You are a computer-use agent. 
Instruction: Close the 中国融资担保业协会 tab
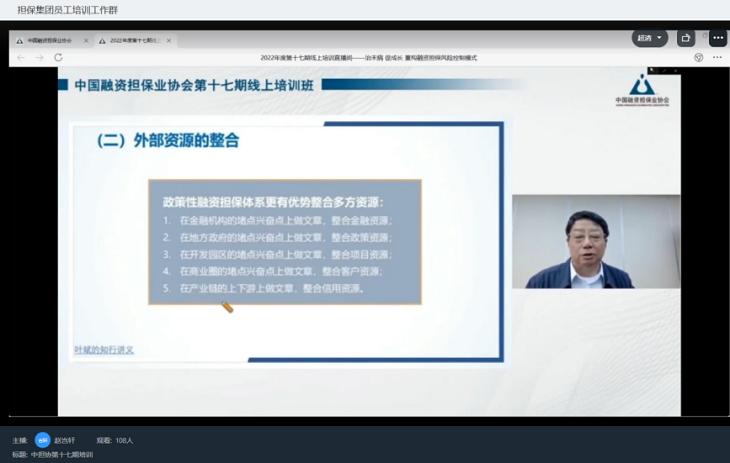86,41
